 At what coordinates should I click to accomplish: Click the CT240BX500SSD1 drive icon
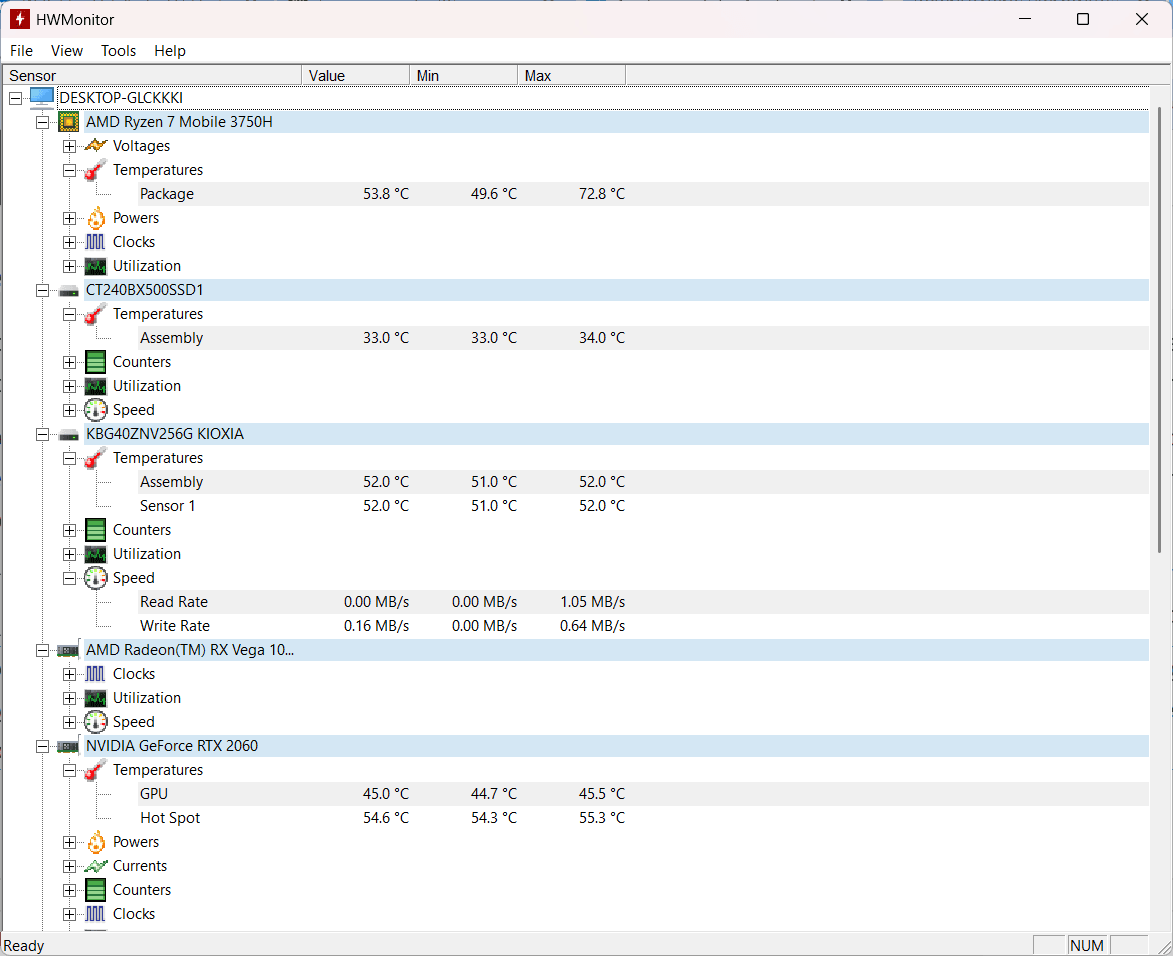[68, 290]
